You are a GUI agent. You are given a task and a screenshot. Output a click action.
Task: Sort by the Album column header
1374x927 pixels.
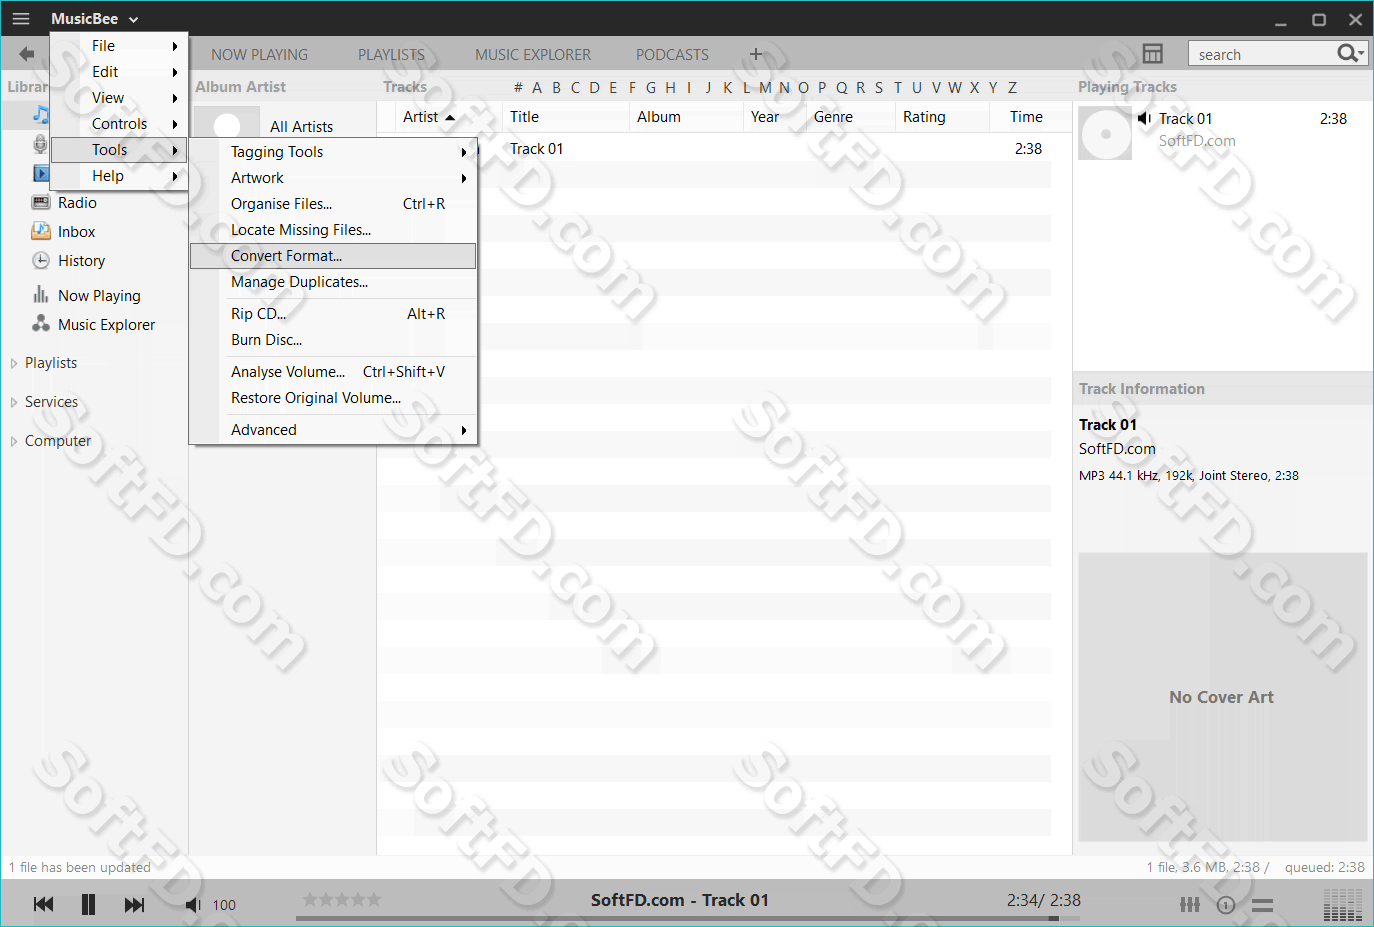coord(686,117)
